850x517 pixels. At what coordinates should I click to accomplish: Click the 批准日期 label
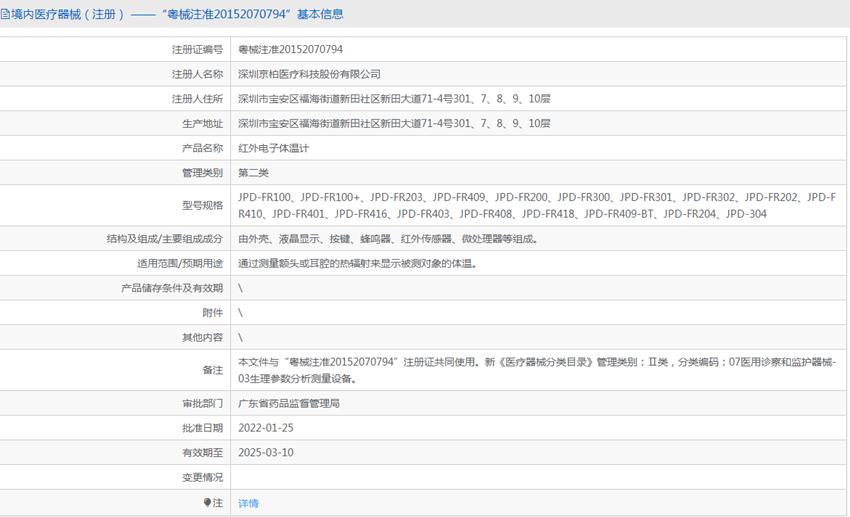tap(202, 428)
